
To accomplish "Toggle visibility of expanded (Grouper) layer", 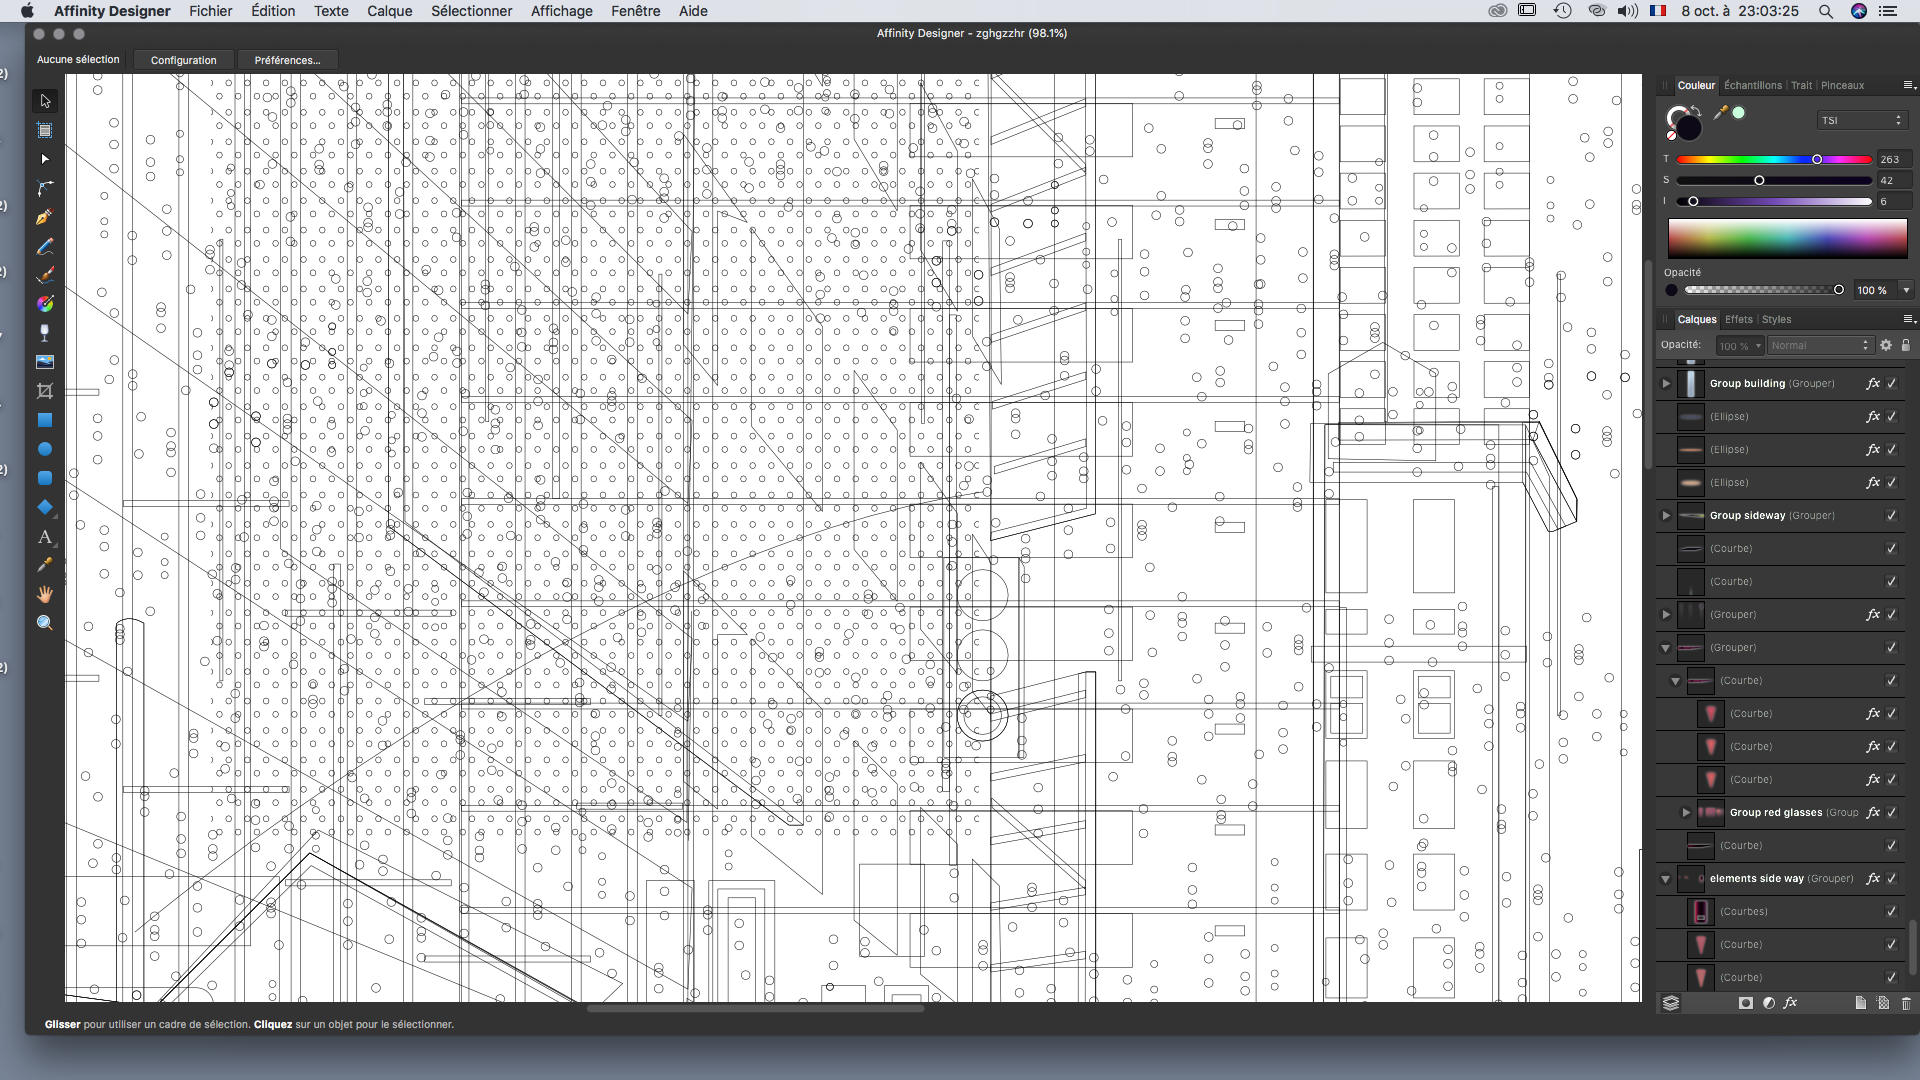I will [x=1892, y=647].
